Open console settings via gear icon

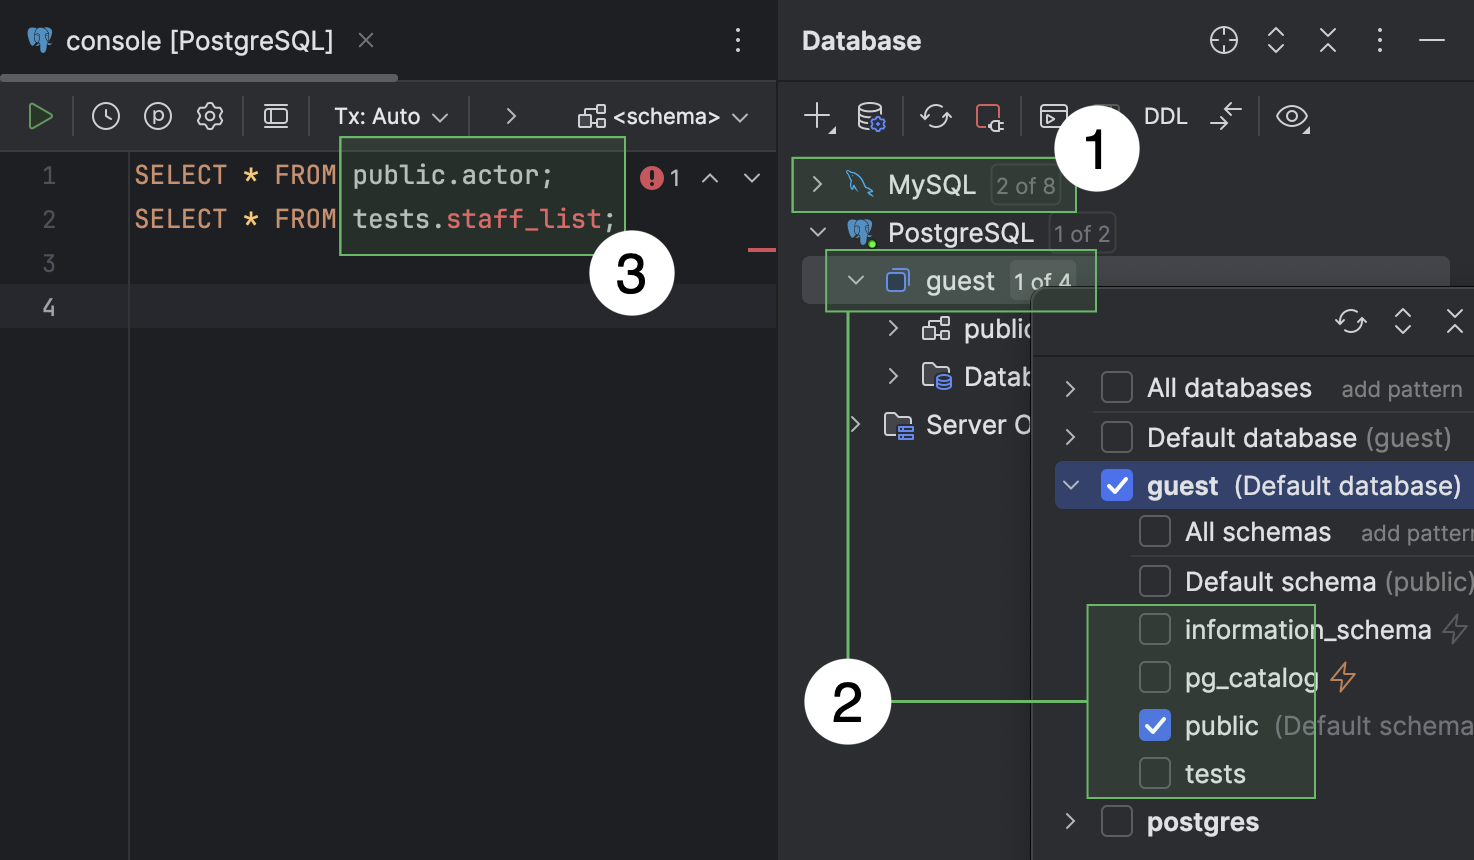coord(209,115)
